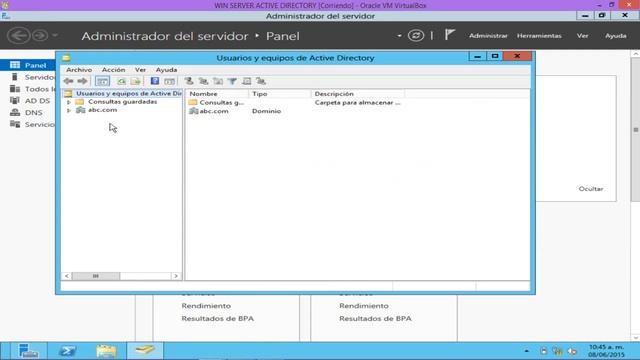
Task: Click the create new user toolbar icon
Action: 189,81
